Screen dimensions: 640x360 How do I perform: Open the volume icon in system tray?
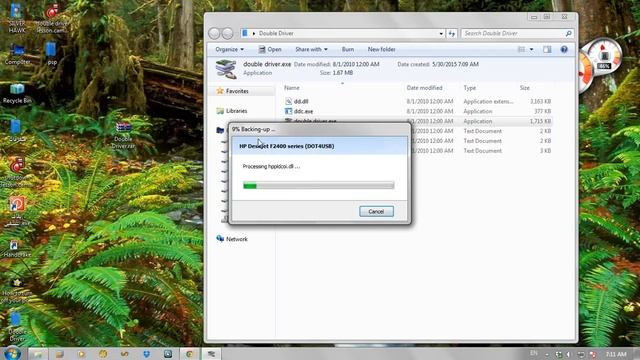[x=569, y=354]
